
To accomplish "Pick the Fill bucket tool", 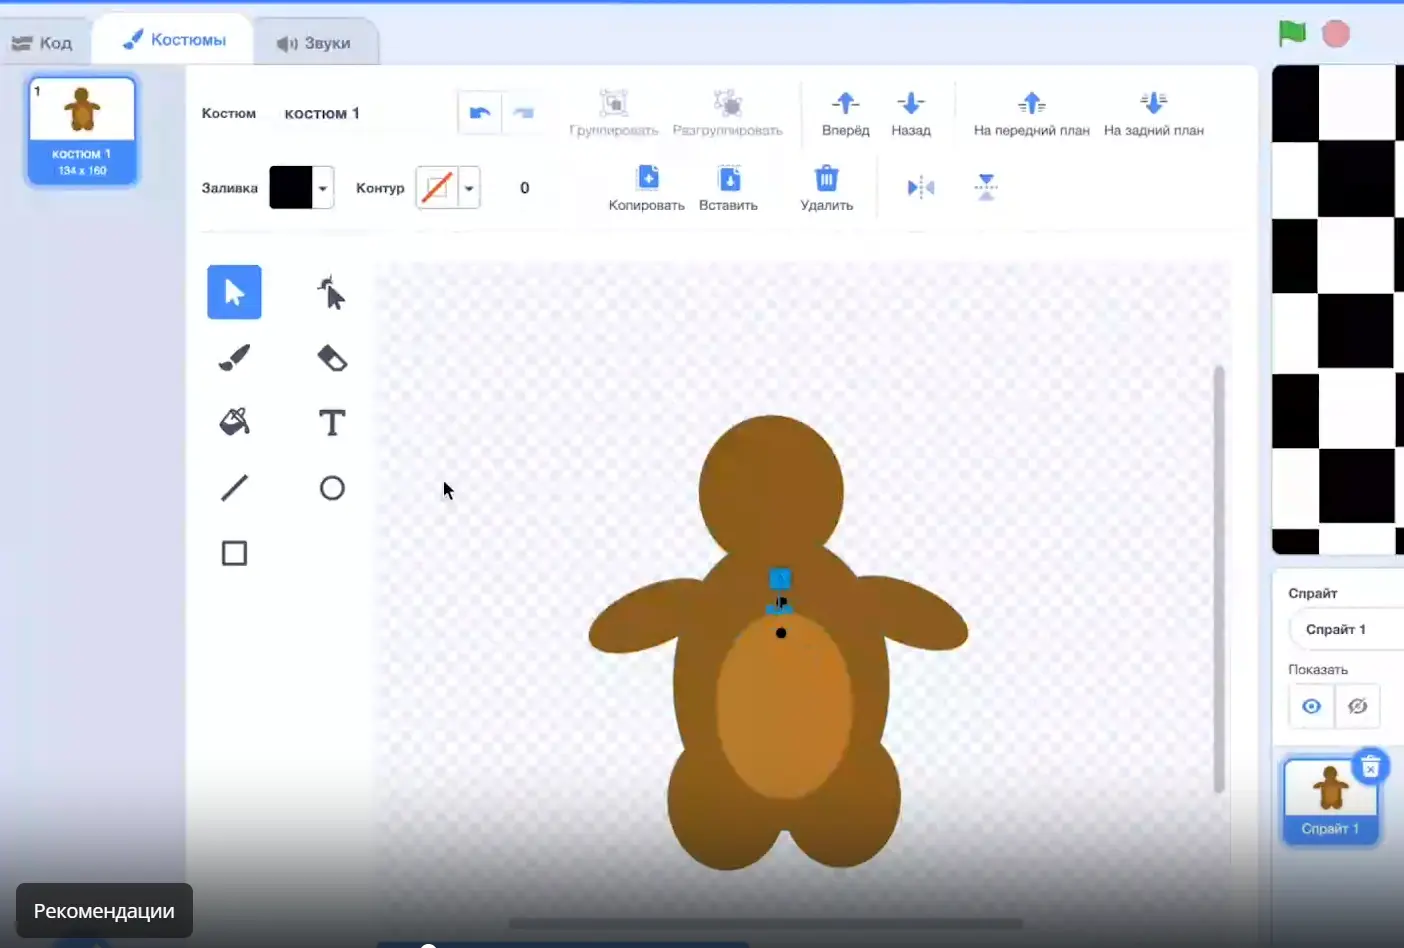I will click(x=234, y=422).
